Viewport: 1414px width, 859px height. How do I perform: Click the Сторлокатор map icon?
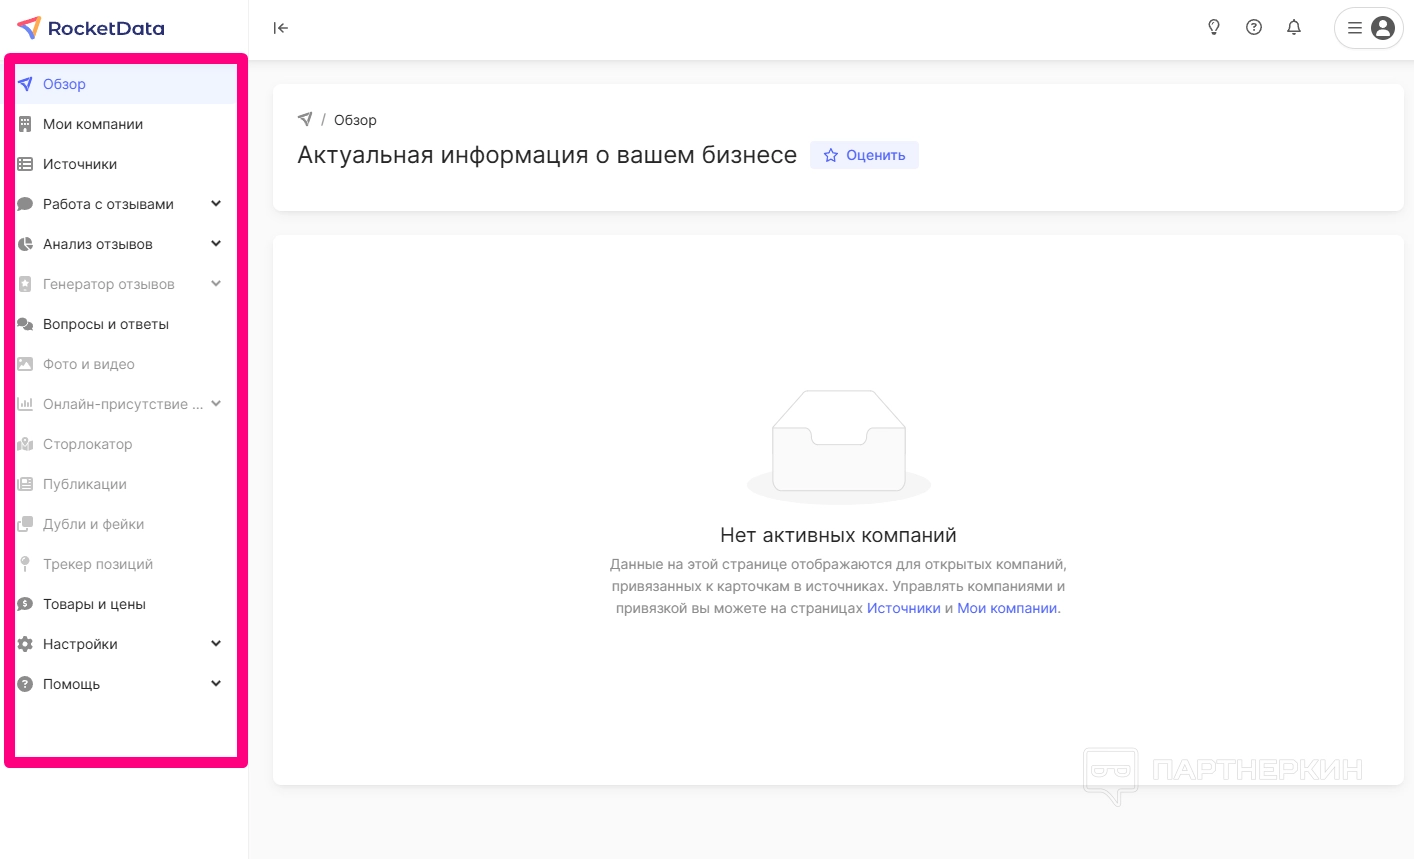pyautogui.click(x=25, y=444)
